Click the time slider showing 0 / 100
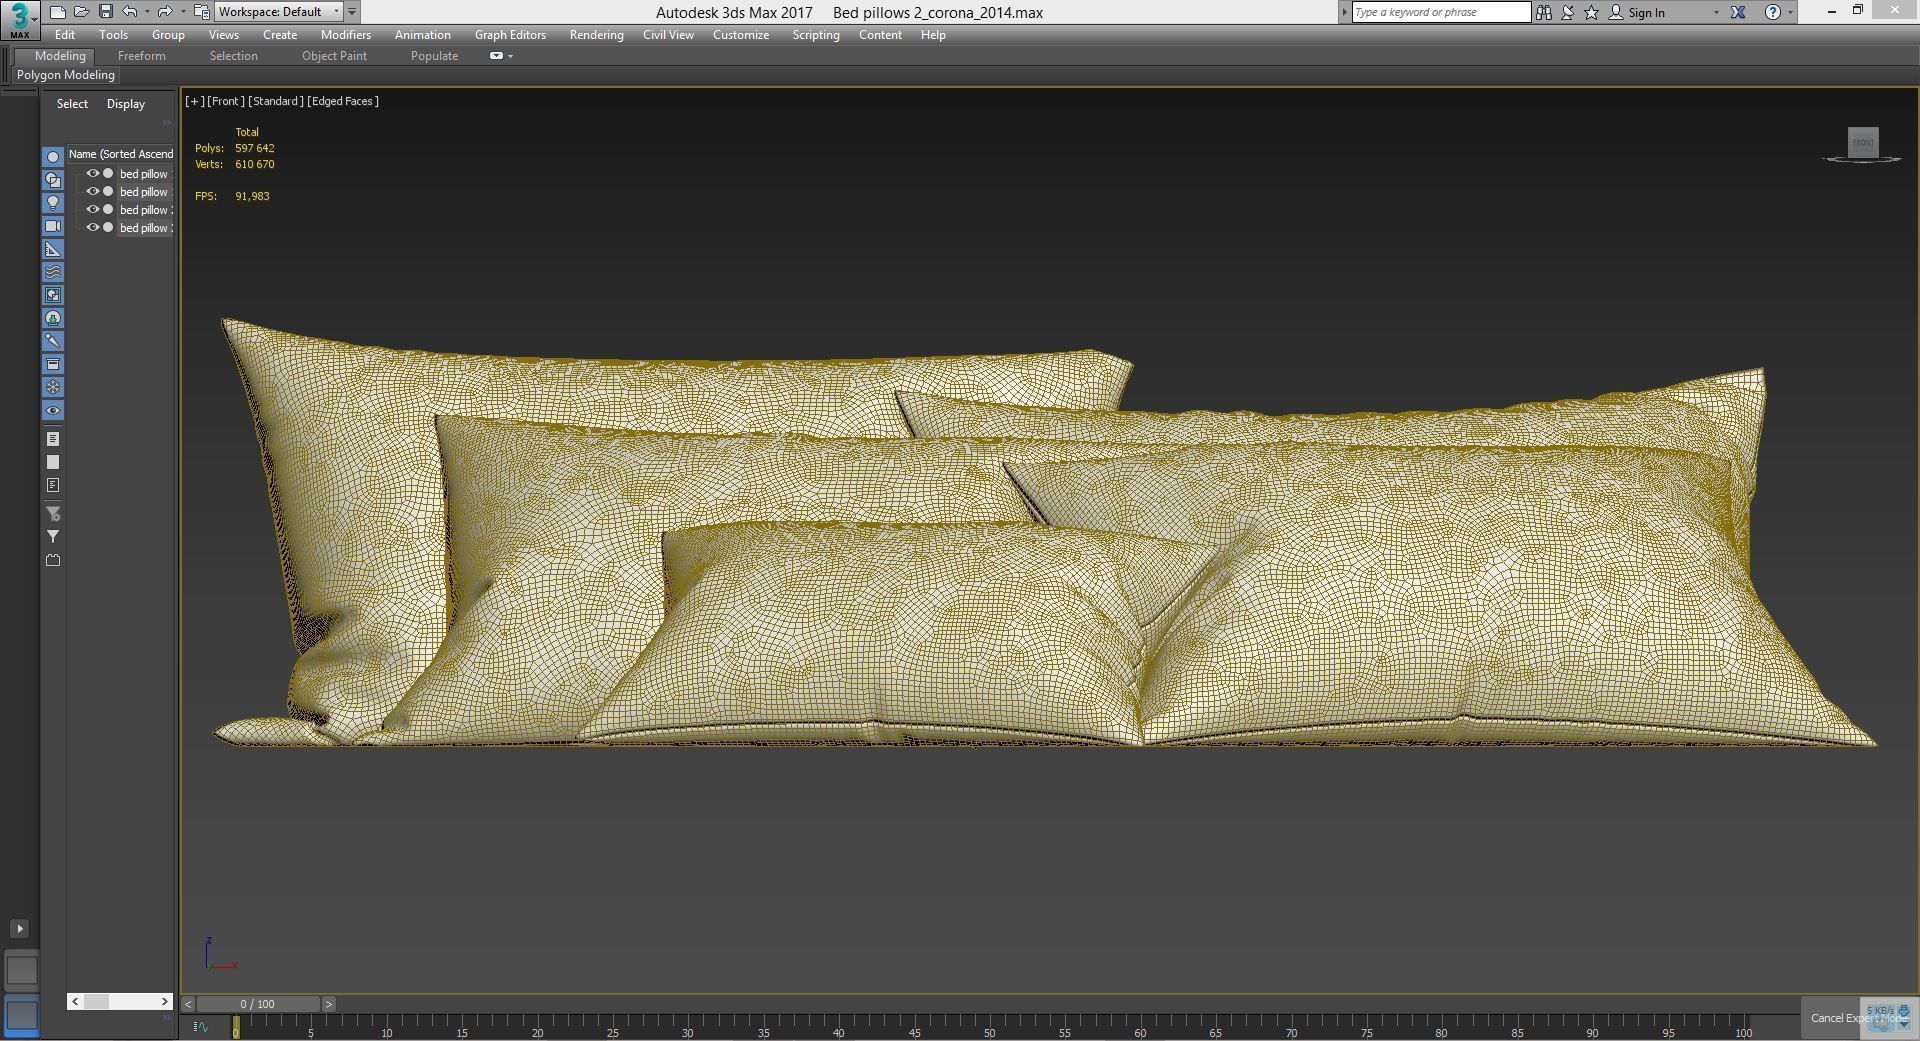1920x1041 pixels. point(257,1004)
